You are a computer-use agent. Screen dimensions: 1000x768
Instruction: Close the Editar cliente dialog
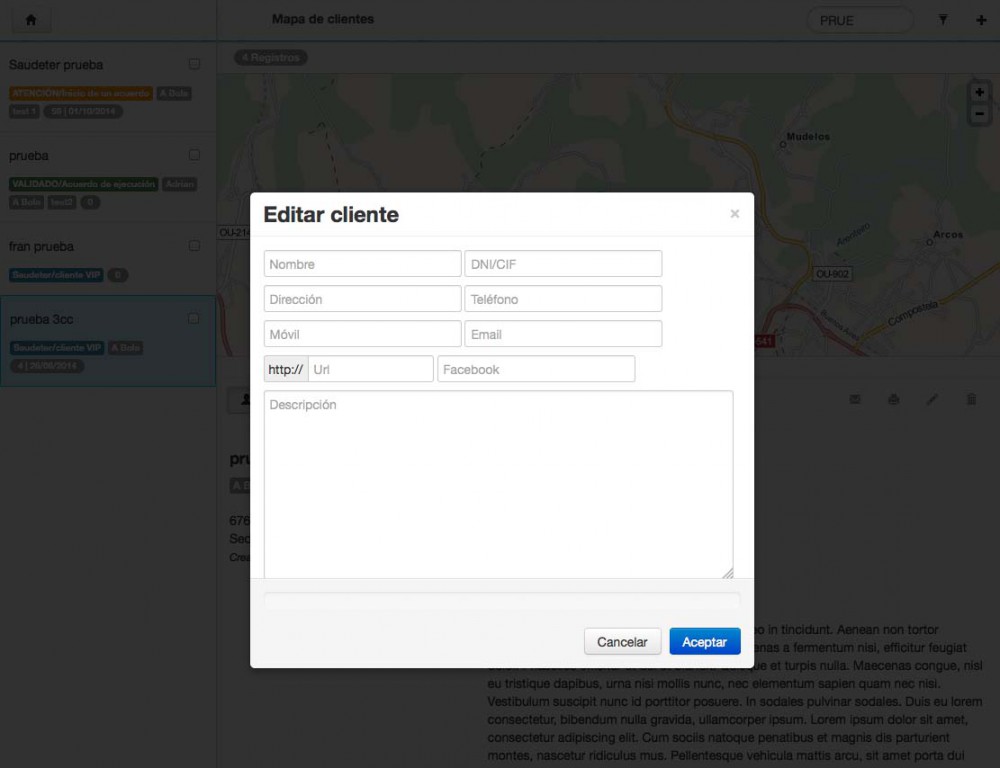pos(735,214)
